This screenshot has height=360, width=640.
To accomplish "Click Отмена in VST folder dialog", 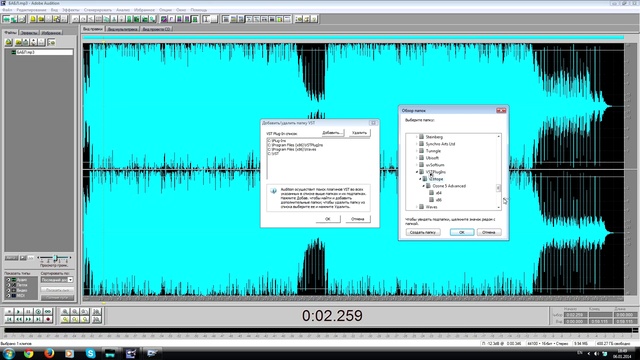I will pyautogui.click(x=358, y=219).
